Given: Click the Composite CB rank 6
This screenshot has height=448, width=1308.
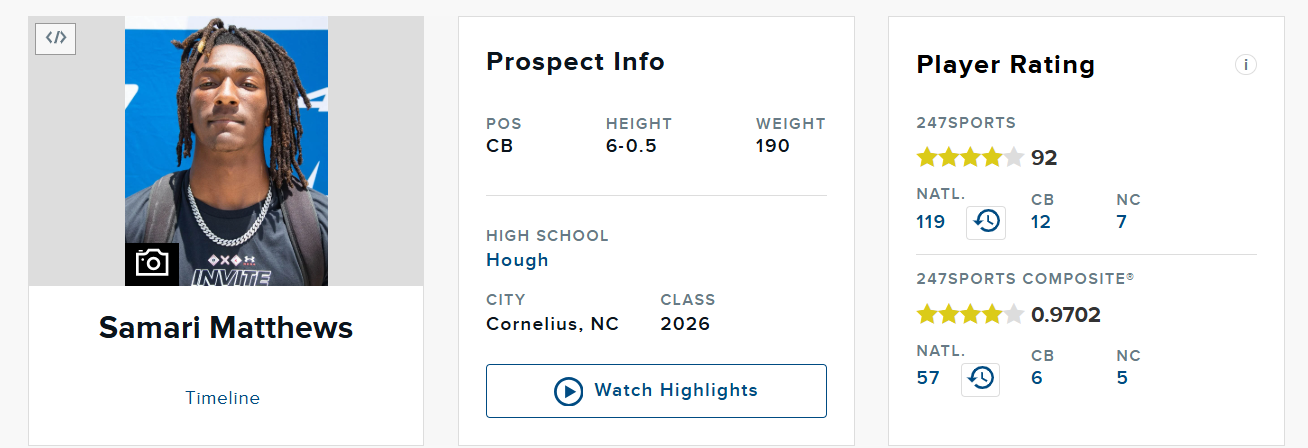Looking at the screenshot, I should (x=1037, y=378).
